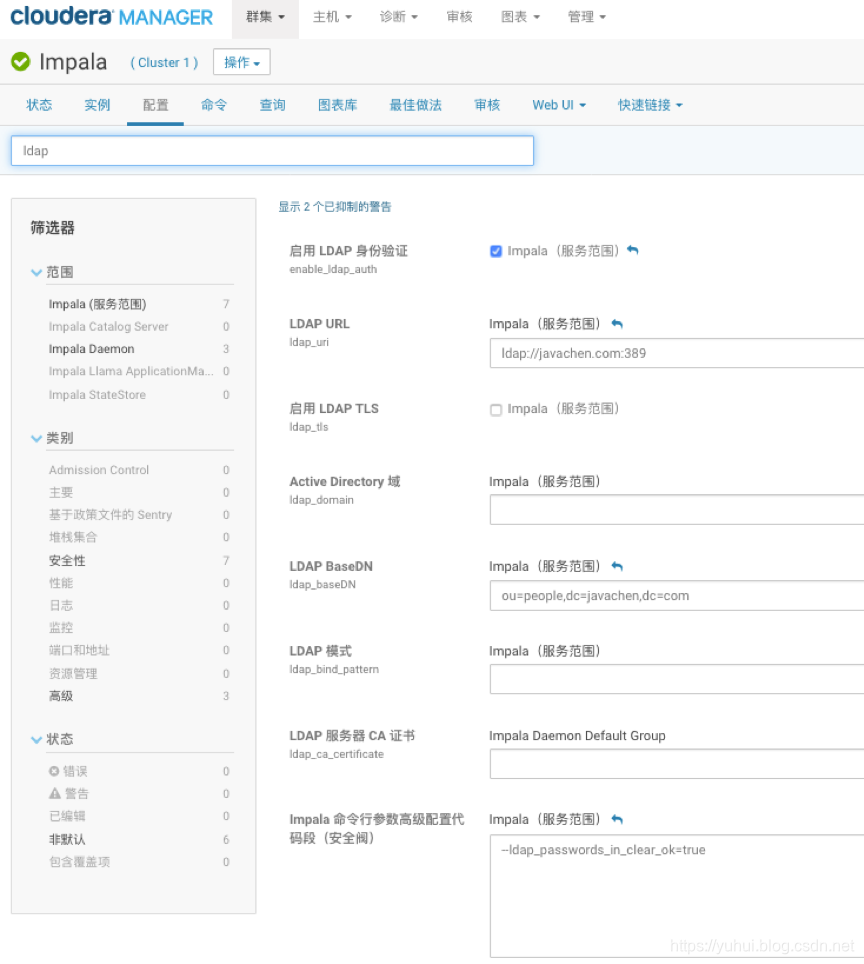
Task: Open the 审核 tab under Impala
Action: (x=487, y=105)
